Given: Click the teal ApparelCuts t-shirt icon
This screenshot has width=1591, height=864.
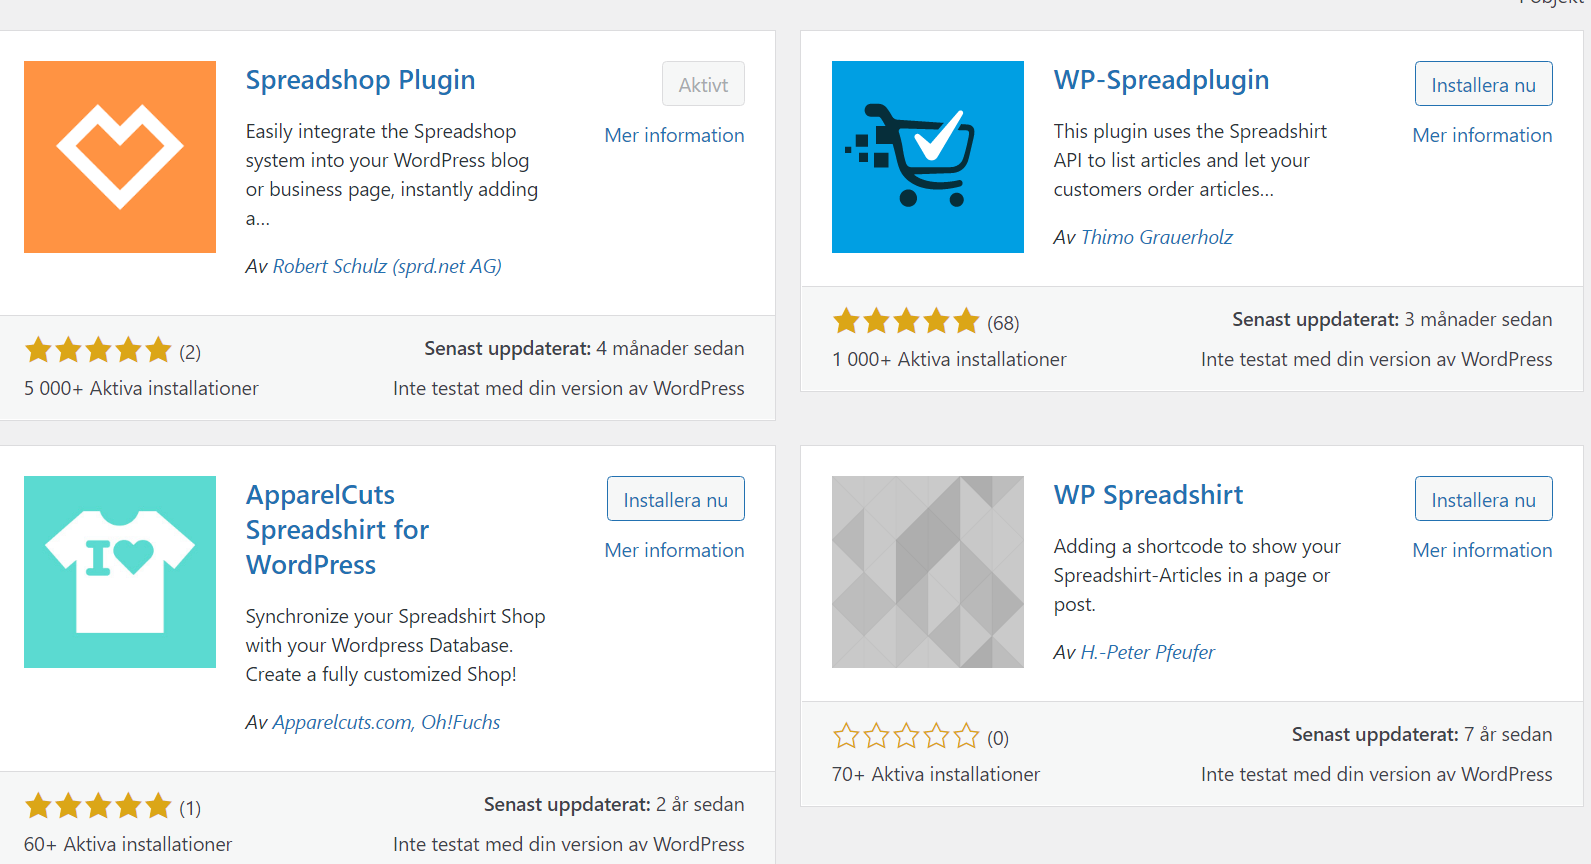Looking at the screenshot, I should click(120, 572).
